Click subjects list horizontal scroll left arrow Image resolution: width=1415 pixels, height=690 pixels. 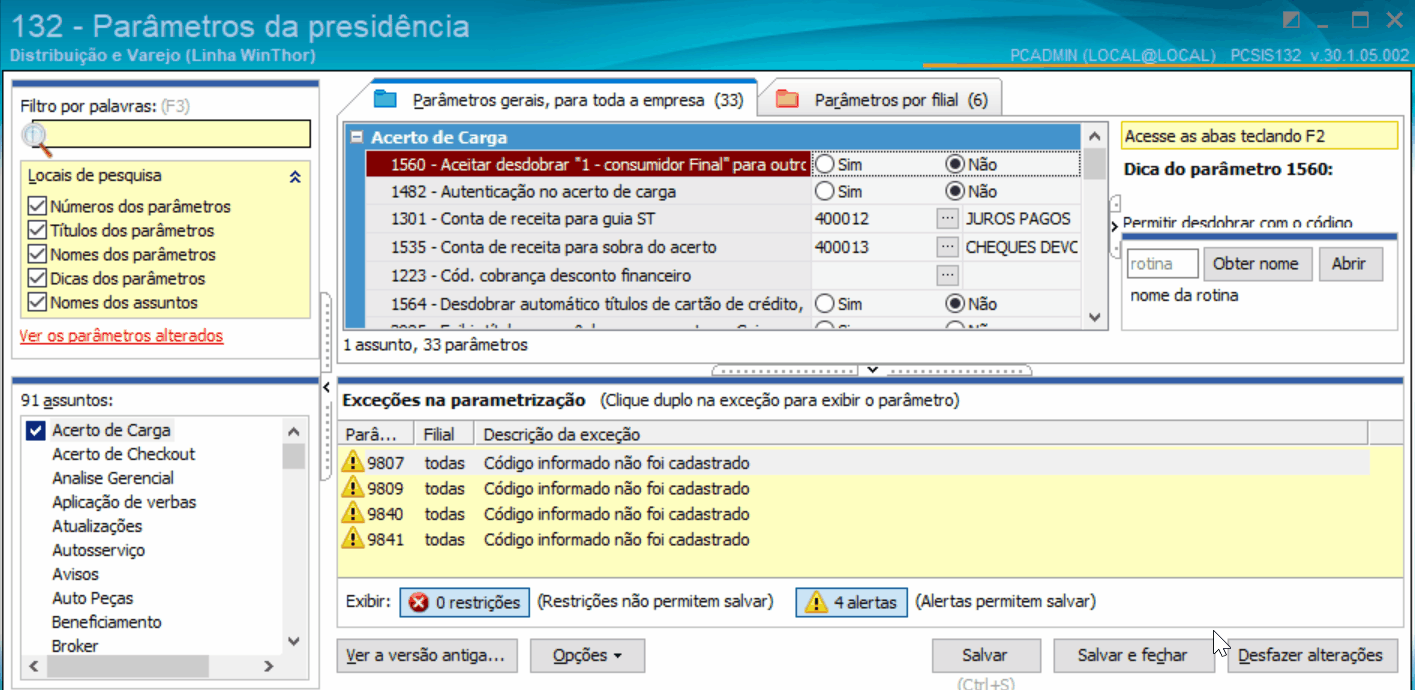click(32, 666)
